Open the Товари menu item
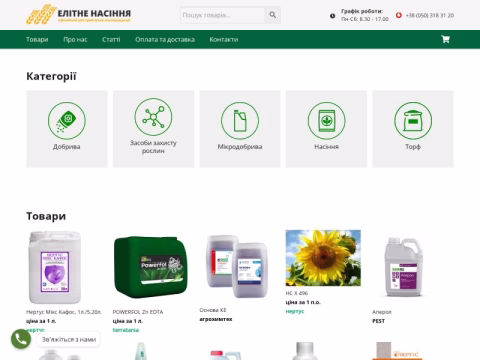The image size is (480, 360). [37, 39]
